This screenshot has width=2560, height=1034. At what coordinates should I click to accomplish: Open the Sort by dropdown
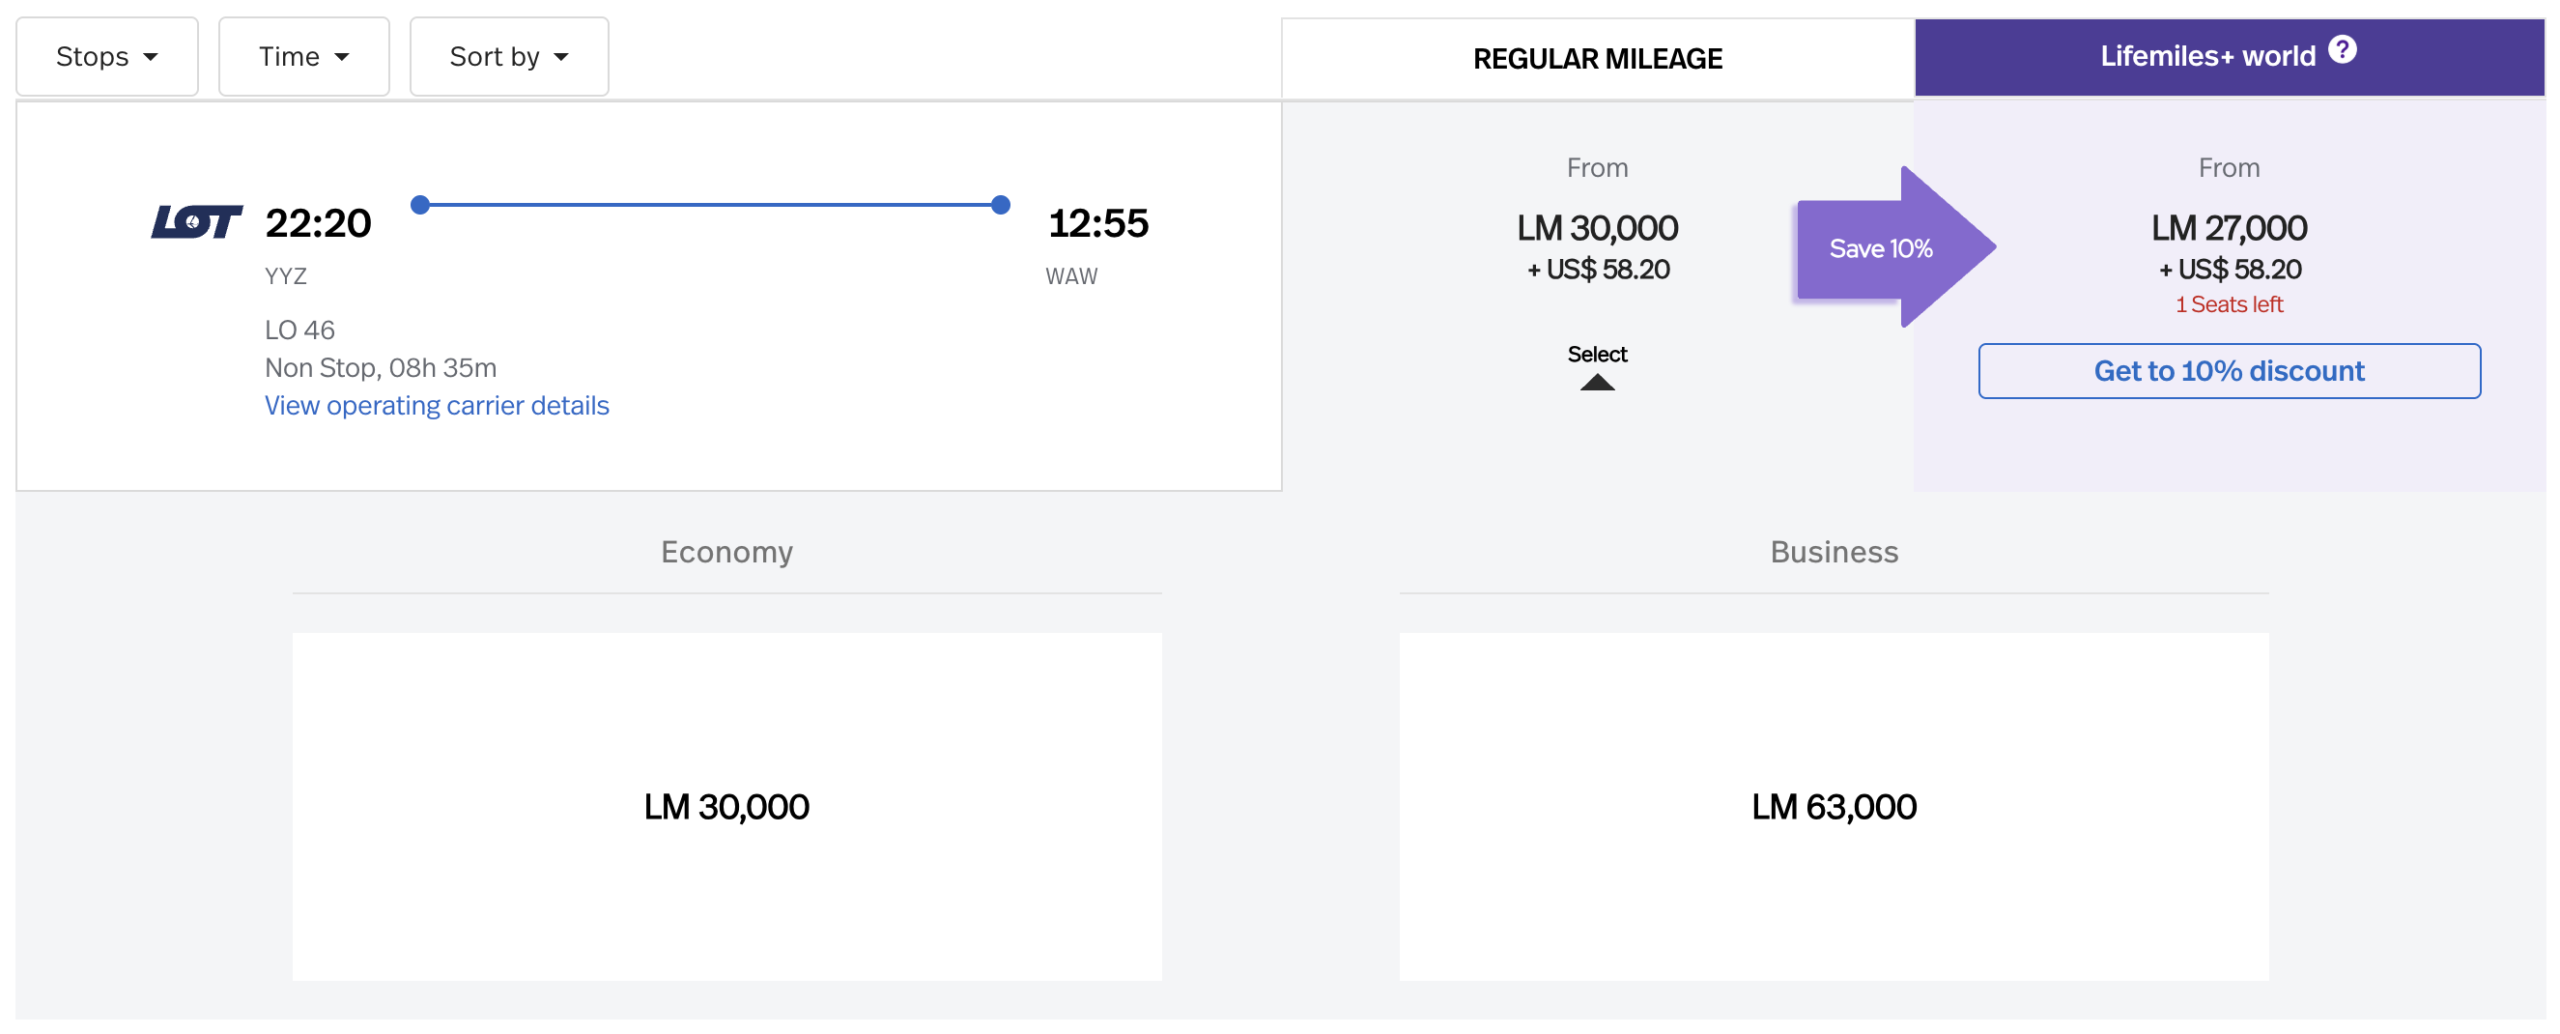tap(508, 56)
